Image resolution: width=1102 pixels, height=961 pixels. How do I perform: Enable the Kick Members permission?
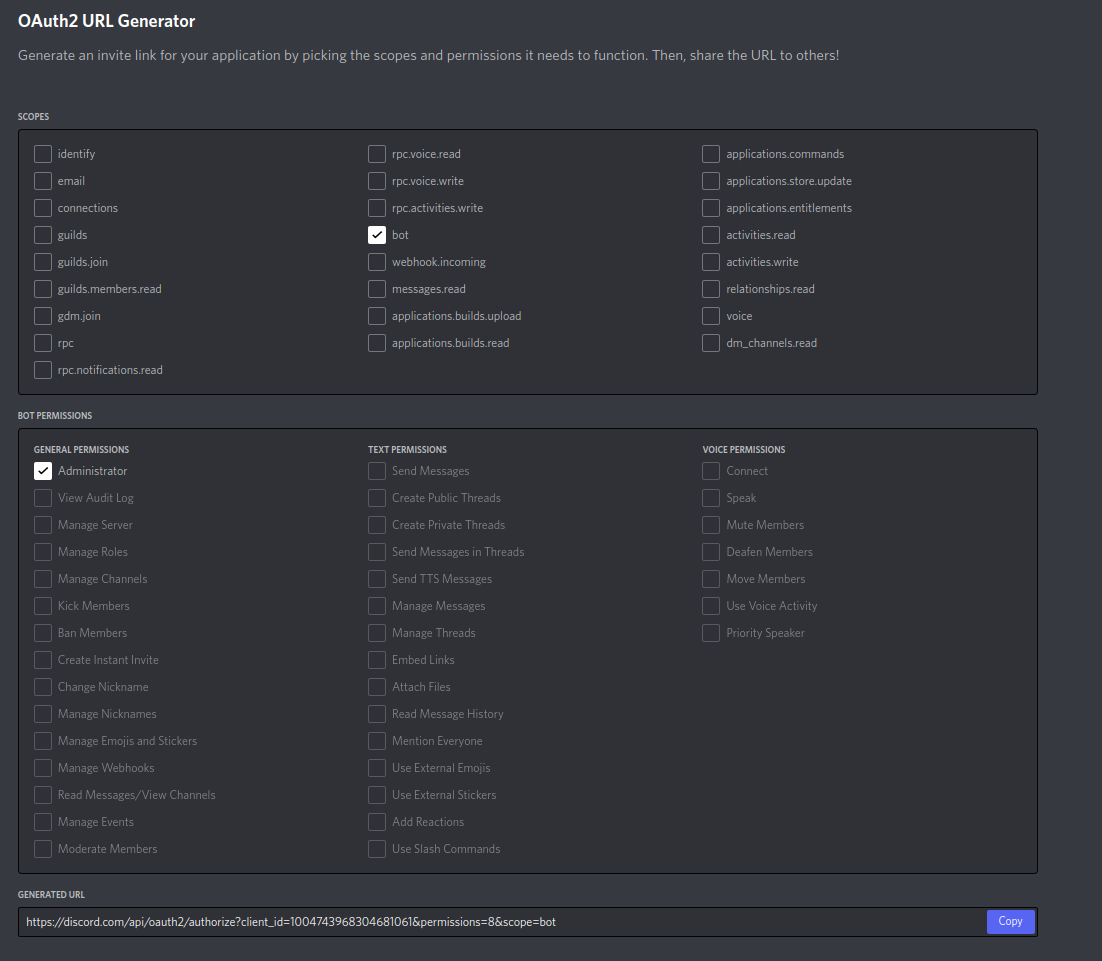point(42,605)
